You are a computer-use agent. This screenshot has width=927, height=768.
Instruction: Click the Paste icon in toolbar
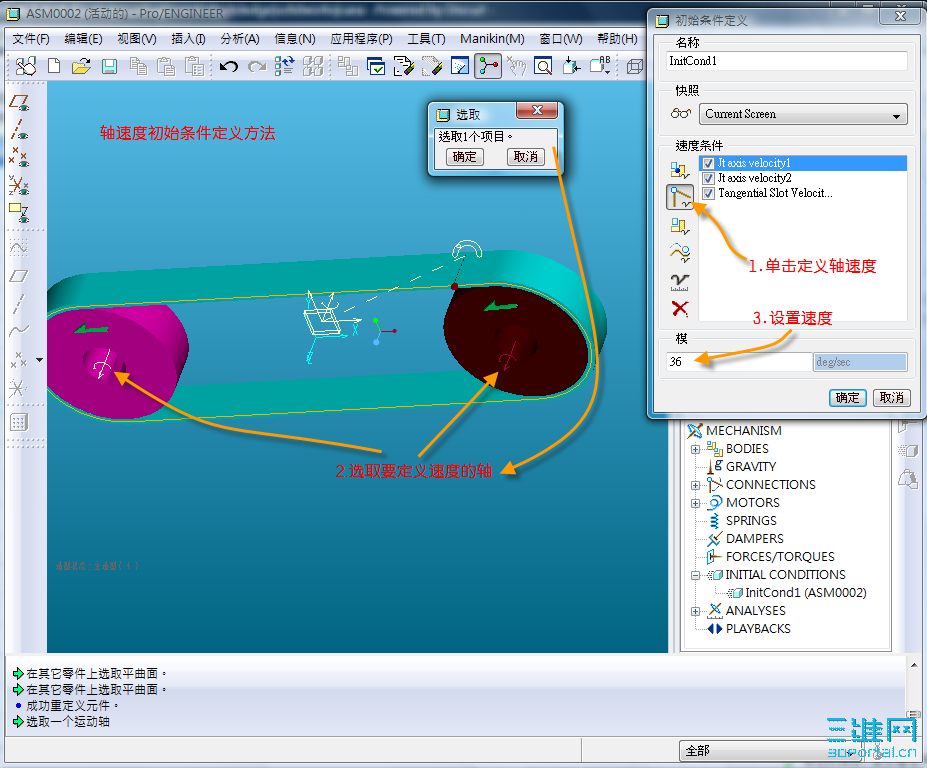tap(166, 66)
